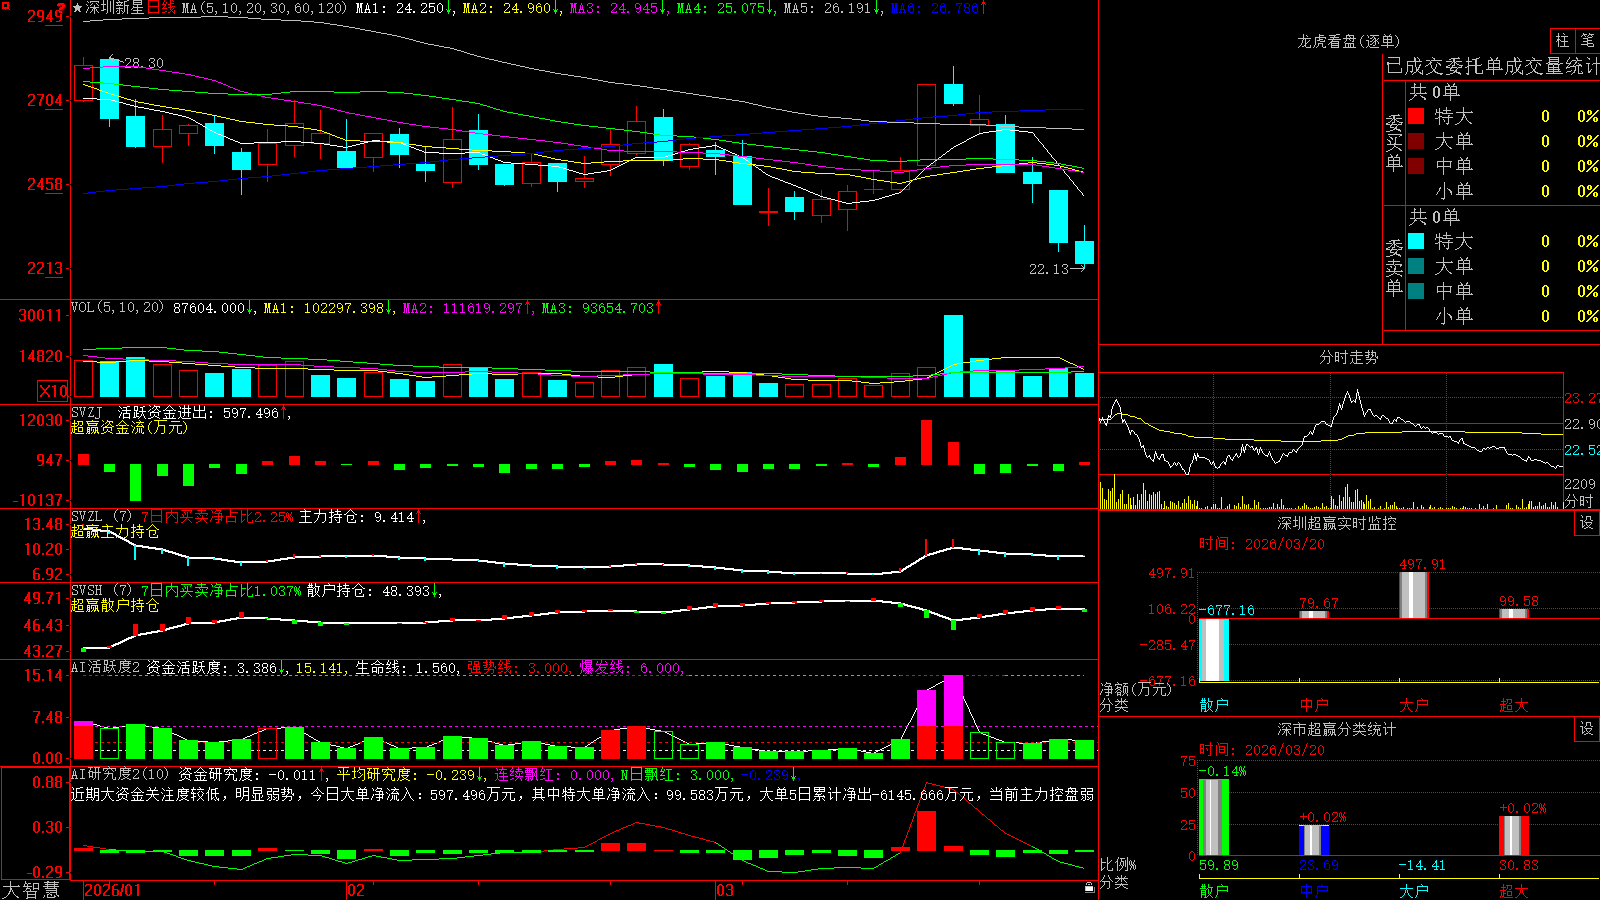The height and width of the screenshot is (900, 1600).
Task: Click the tallest cyan volume bar
Action: tap(953, 356)
